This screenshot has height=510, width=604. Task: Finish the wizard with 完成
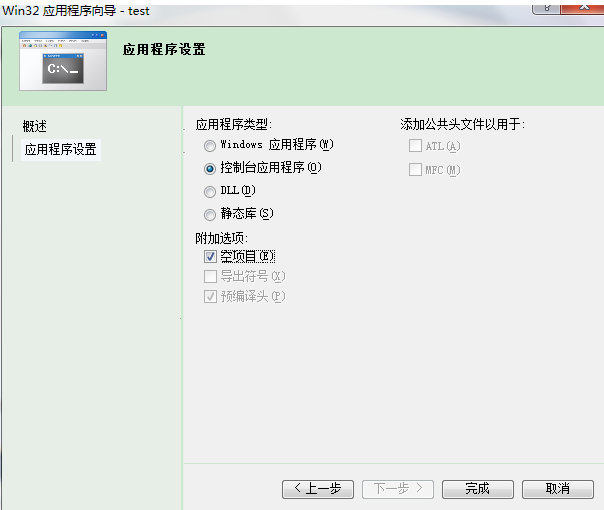(x=478, y=489)
